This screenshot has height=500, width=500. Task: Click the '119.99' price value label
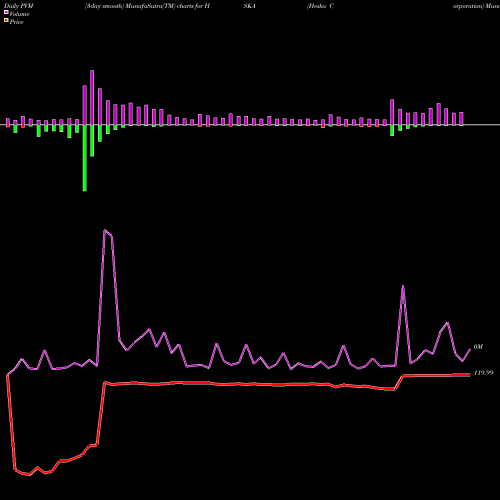pyautogui.click(x=483, y=373)
